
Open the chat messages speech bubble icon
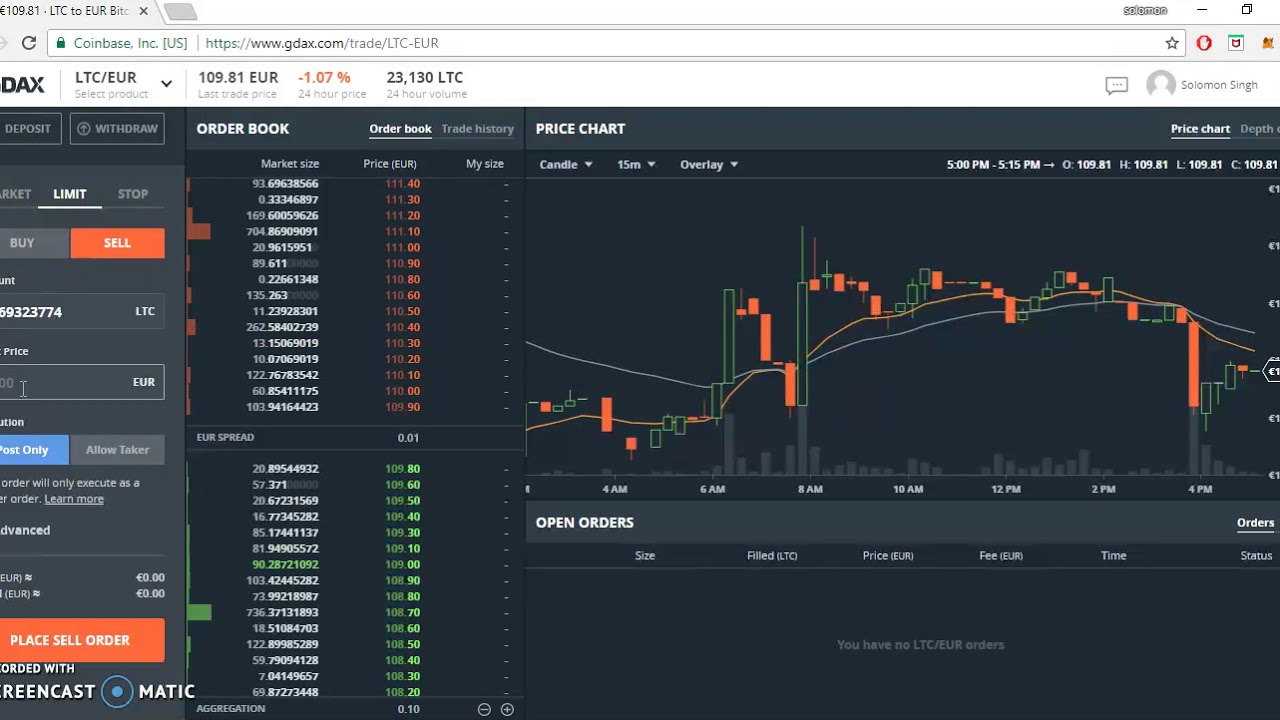pos(1116,85)
